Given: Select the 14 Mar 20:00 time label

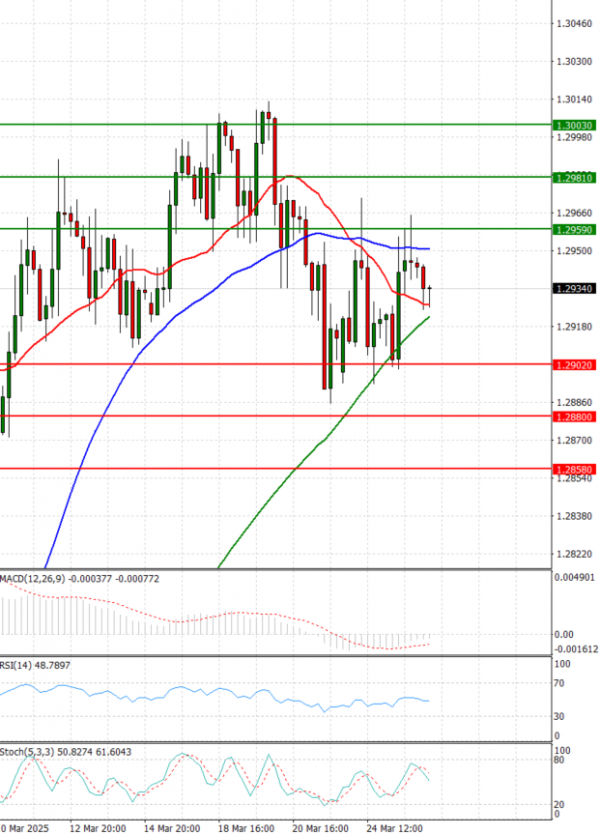Looking at the screenshot, I should [173, 828].
